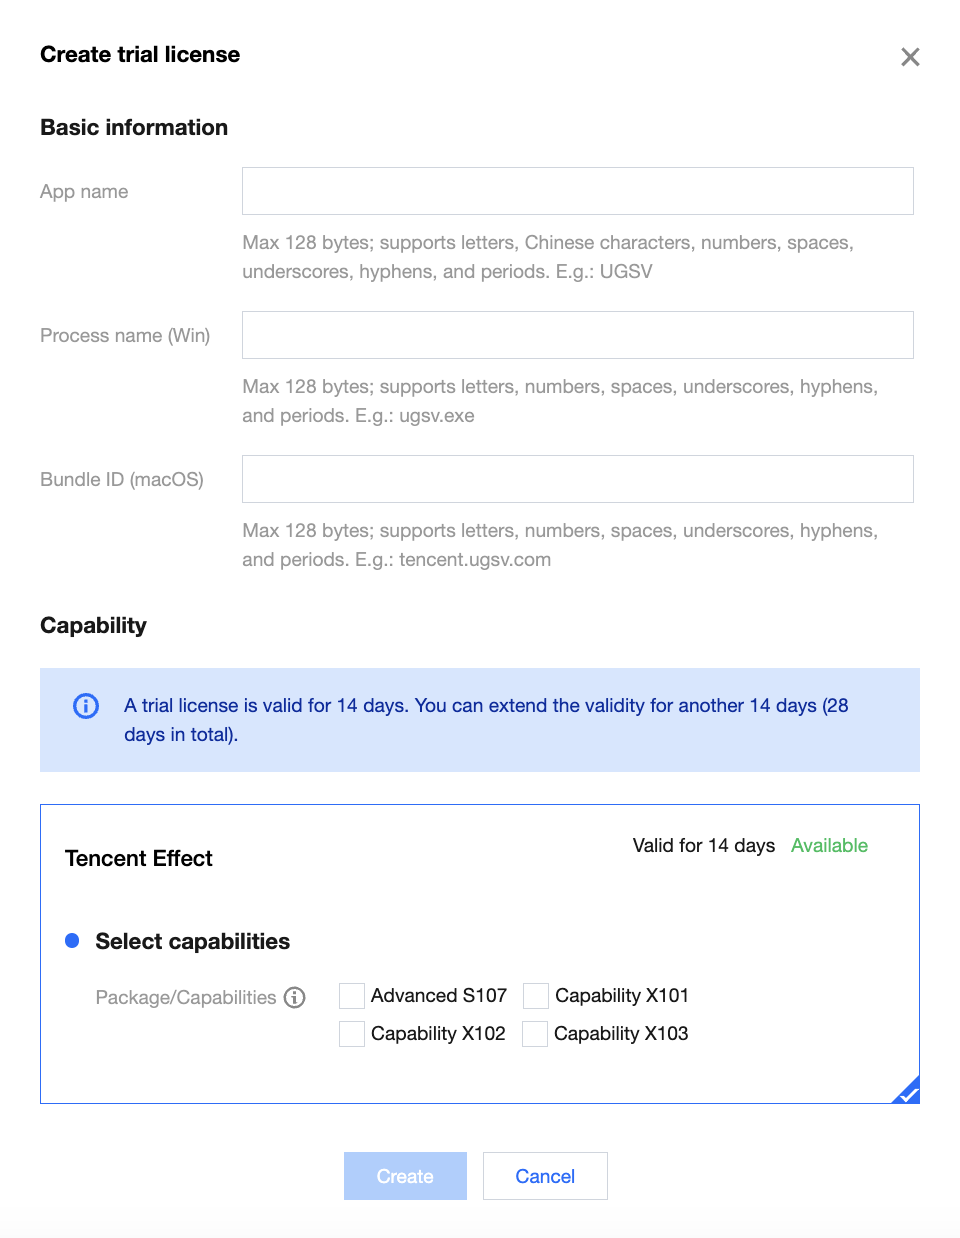960x1238 pixels.
Task: Close the Create trial license dialog
Action: 910,57
